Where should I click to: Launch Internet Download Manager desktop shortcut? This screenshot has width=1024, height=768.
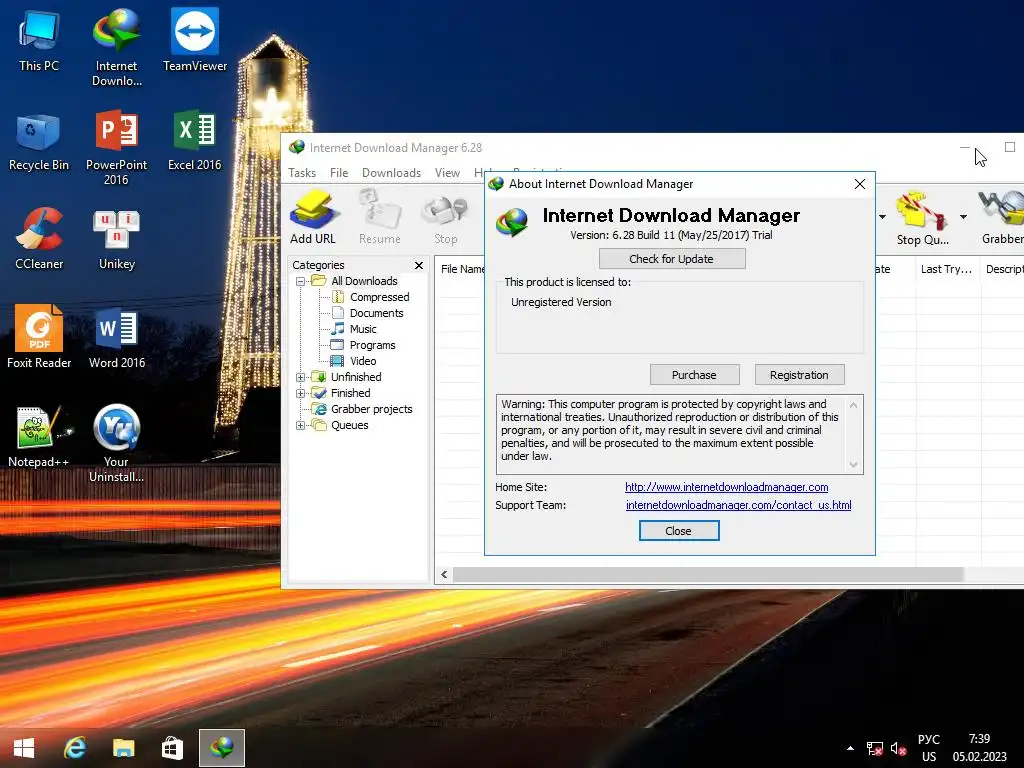pyautogui.click(x=116, y=48)
